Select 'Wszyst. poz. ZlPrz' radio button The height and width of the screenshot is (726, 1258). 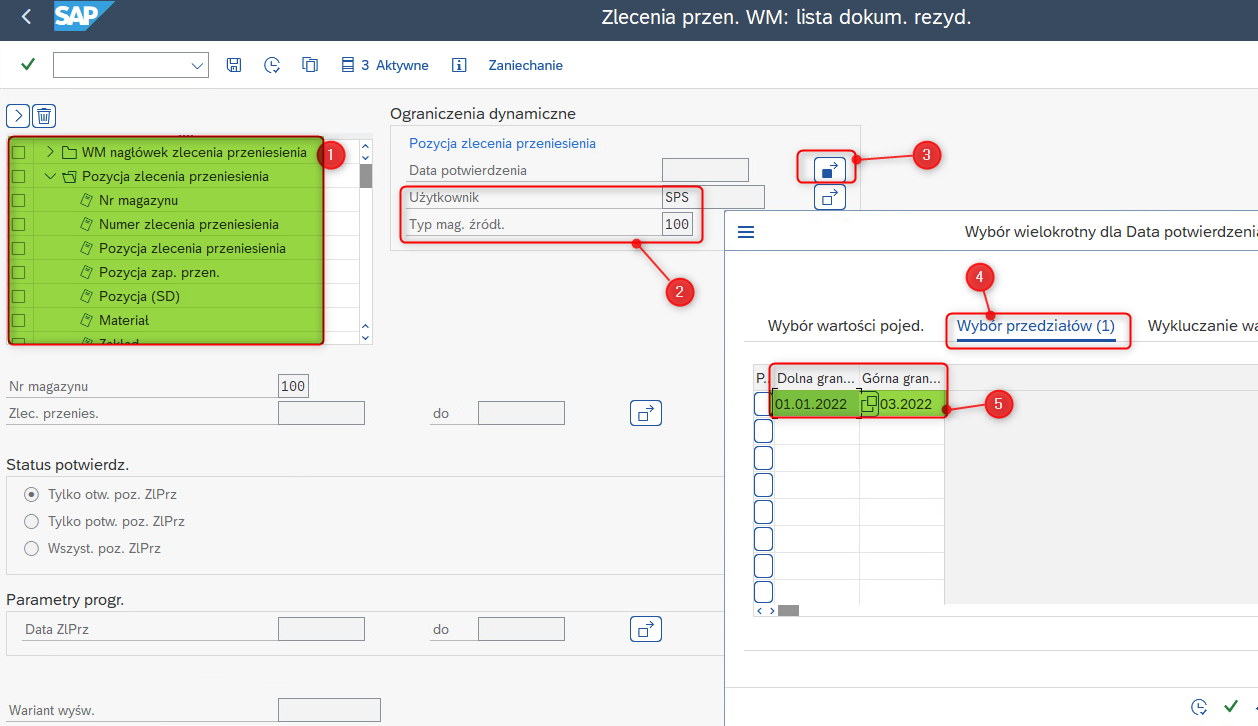pos(31,548)
